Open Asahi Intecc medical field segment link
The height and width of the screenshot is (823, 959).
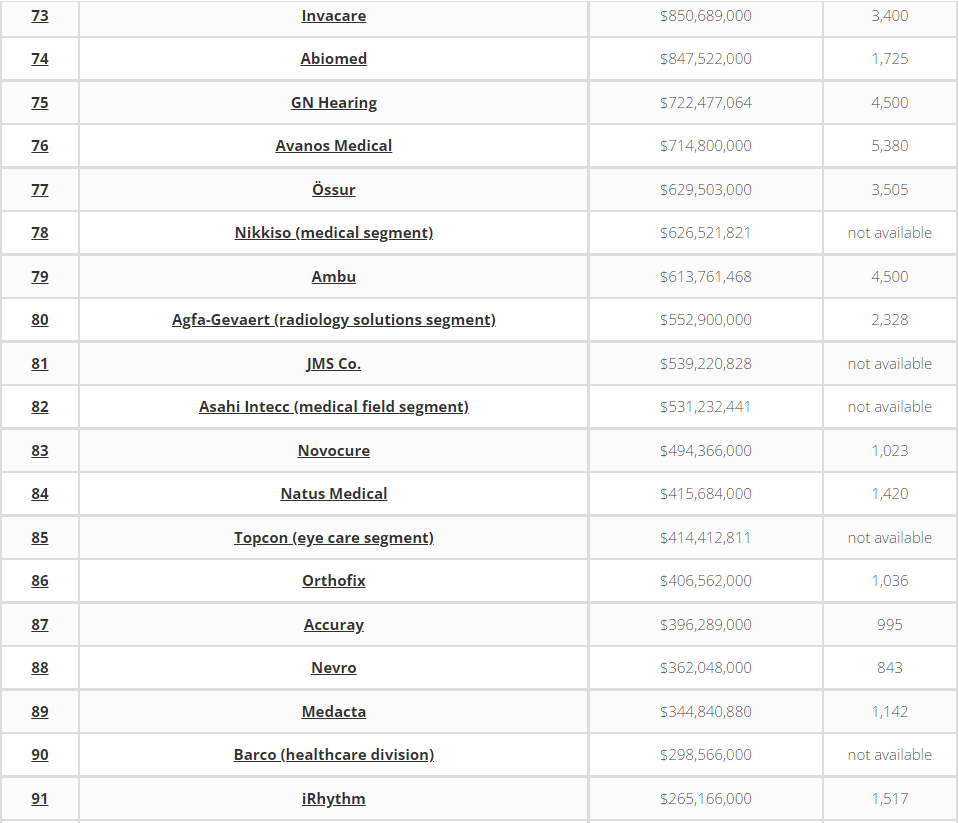(333, 407)
